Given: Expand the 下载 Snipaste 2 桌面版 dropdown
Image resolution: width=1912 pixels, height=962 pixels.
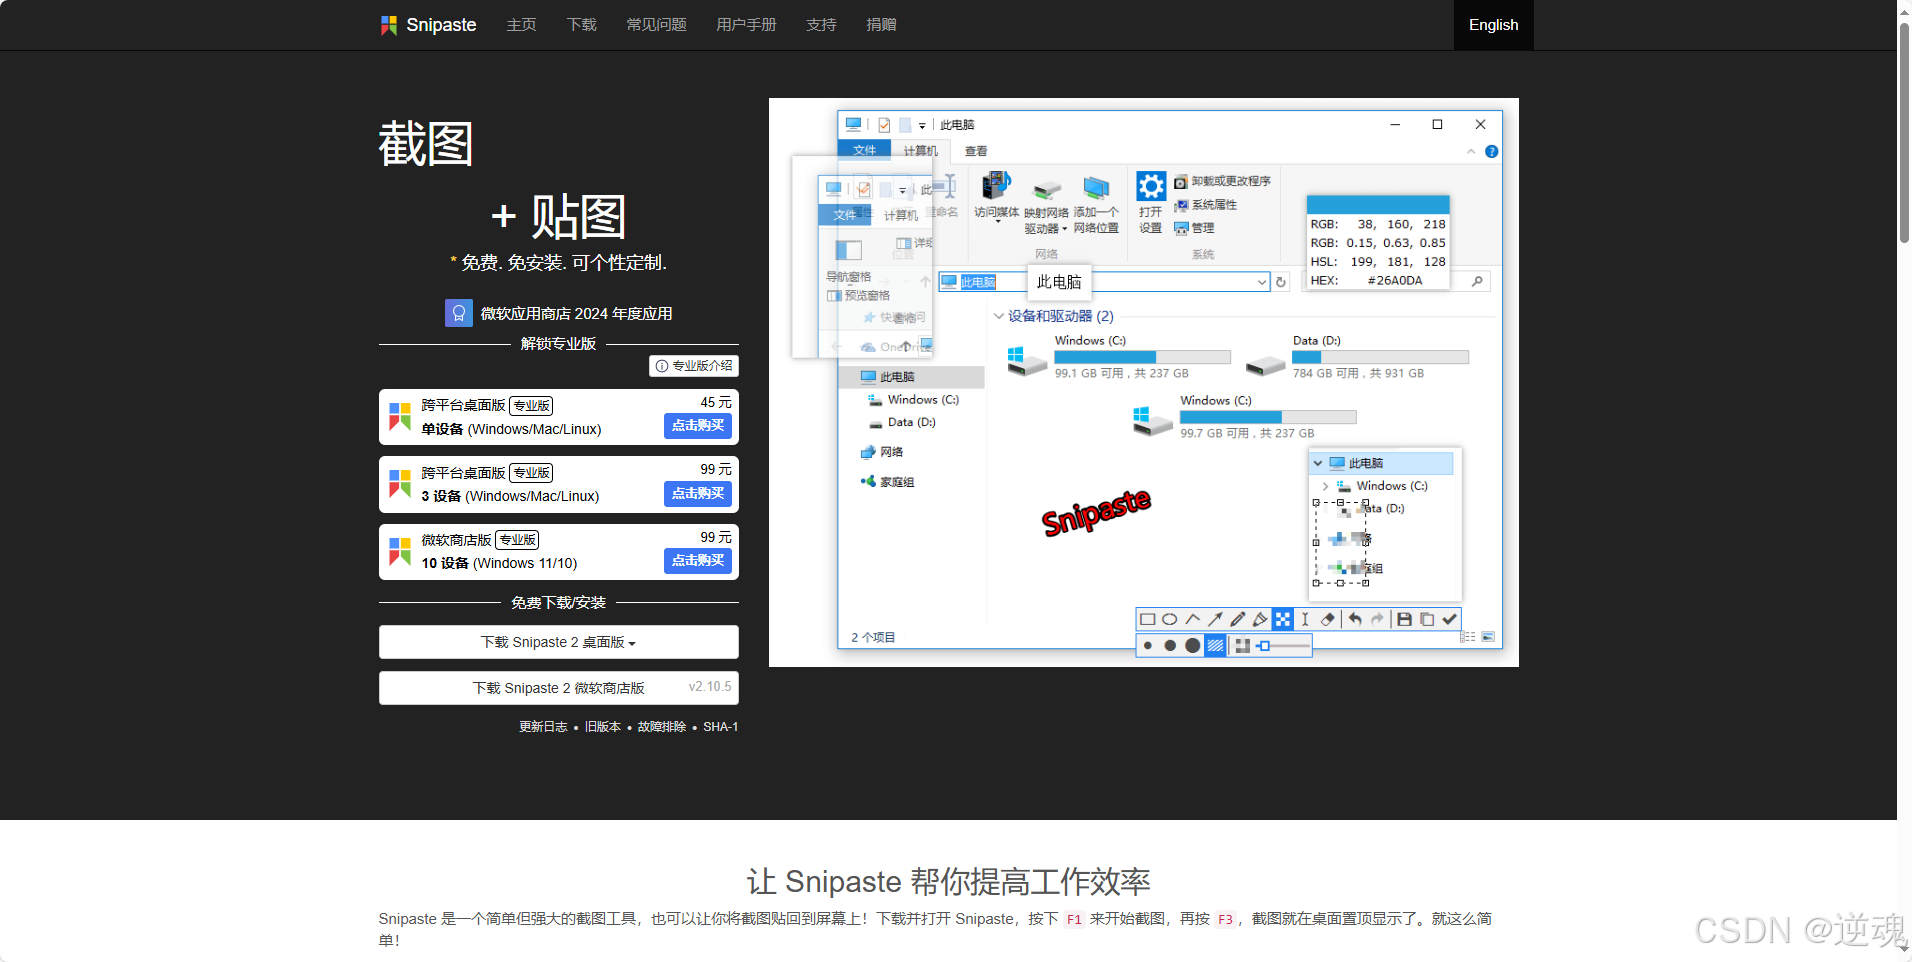Looking at the screenshot, I should [559, 642].
